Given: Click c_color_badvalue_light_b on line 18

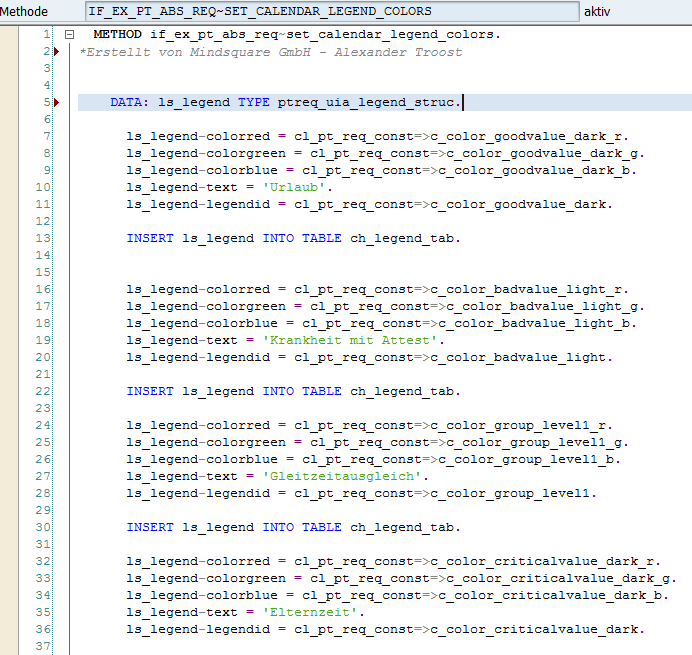Looking at the screenshot, I should tap(534, 324).
